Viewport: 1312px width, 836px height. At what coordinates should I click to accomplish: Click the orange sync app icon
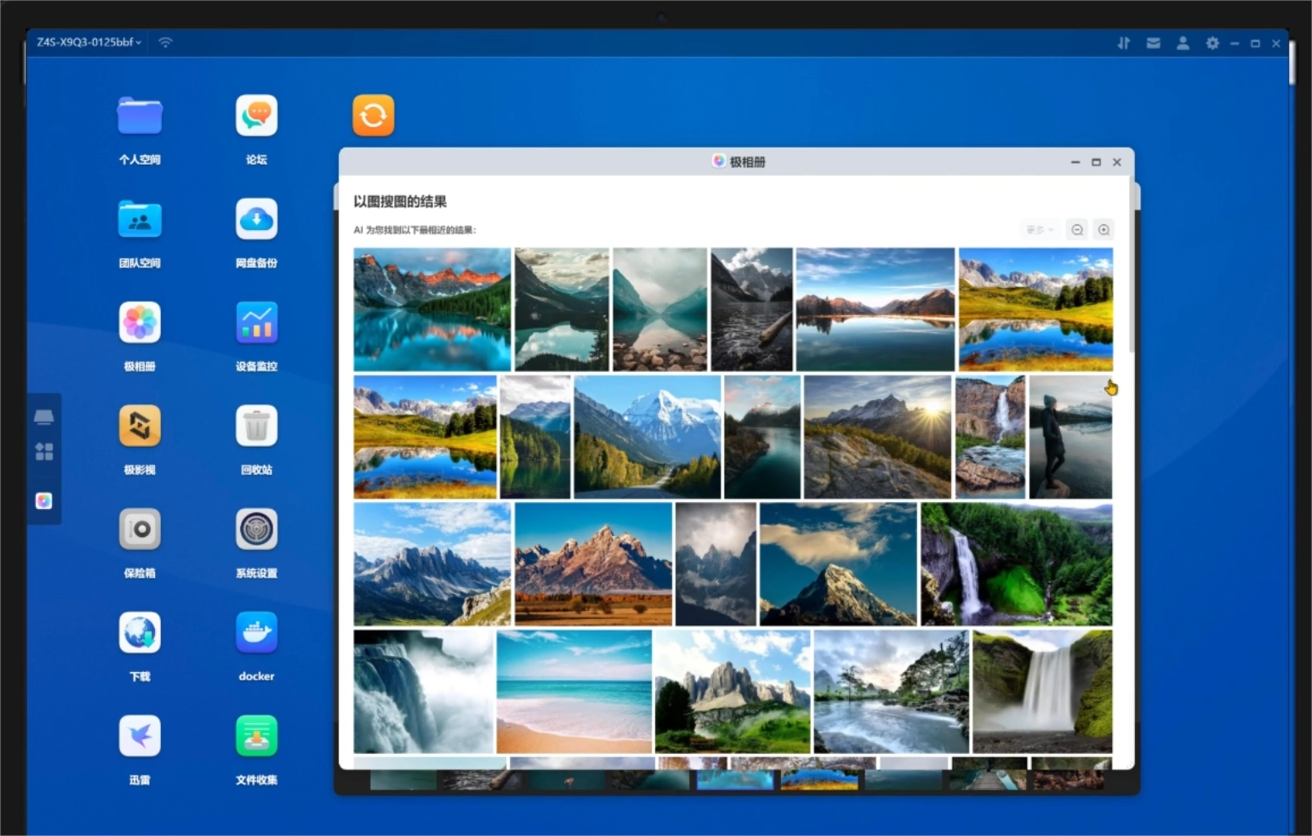pos(373,116)
